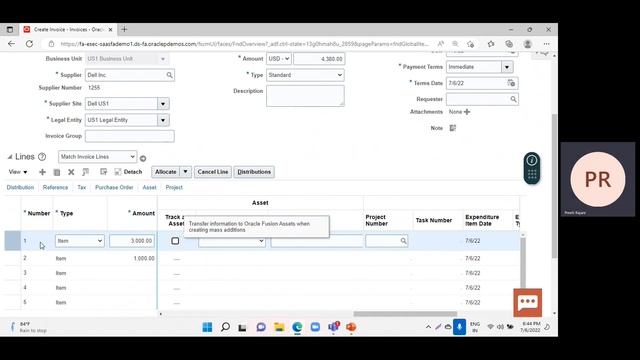Switch to the Purchase Order tab
The image size is (640, 360).
(114, 187)
